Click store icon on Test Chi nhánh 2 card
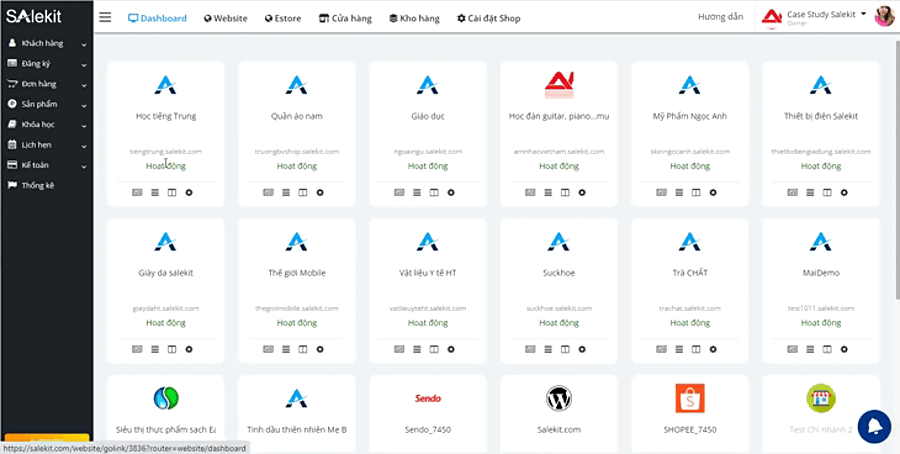The height and width of the screenshot is (454, 900). tap(821, 398)
